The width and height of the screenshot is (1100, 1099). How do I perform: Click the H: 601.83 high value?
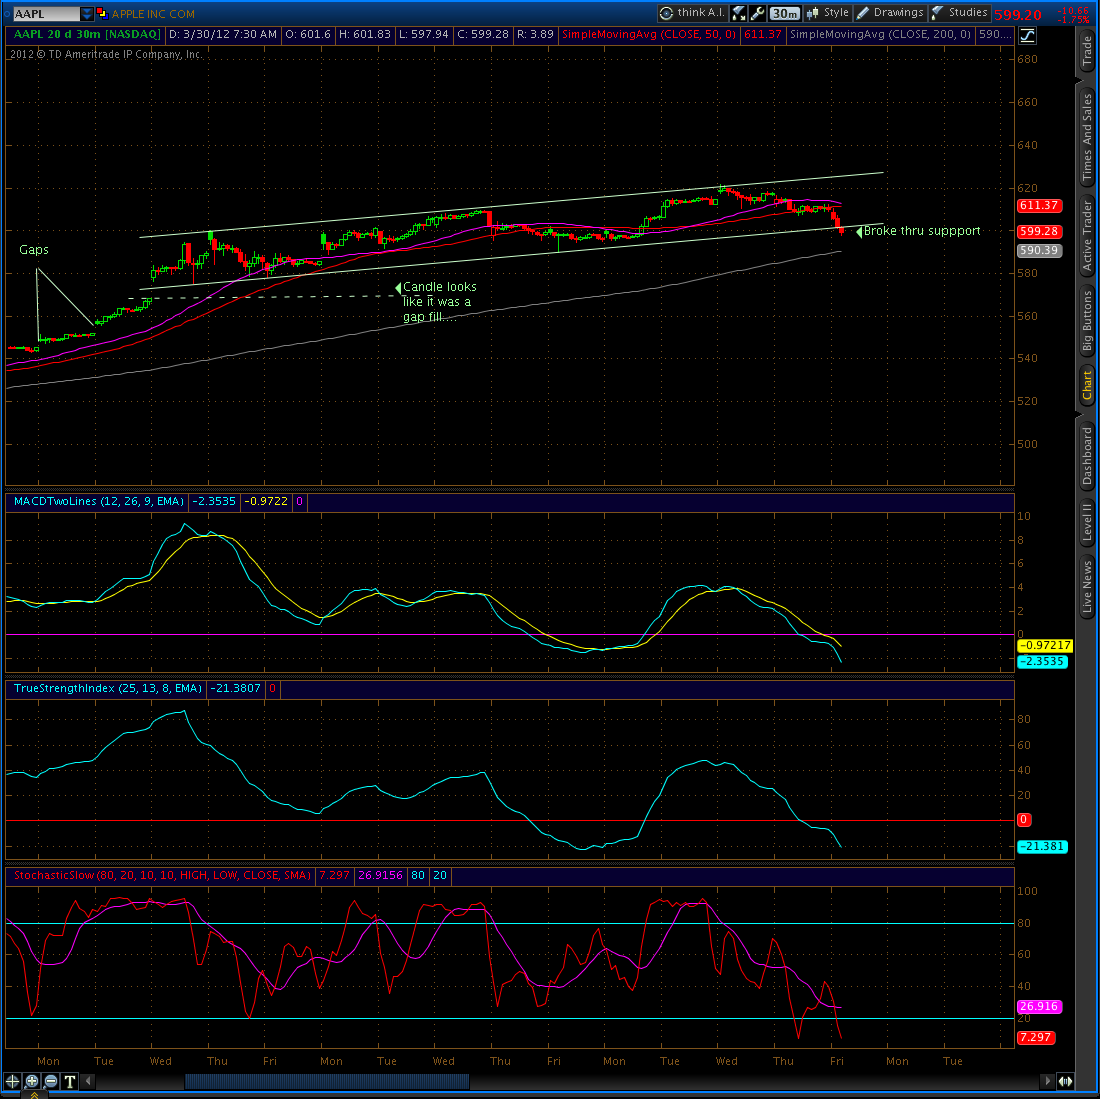click(364, 34)
